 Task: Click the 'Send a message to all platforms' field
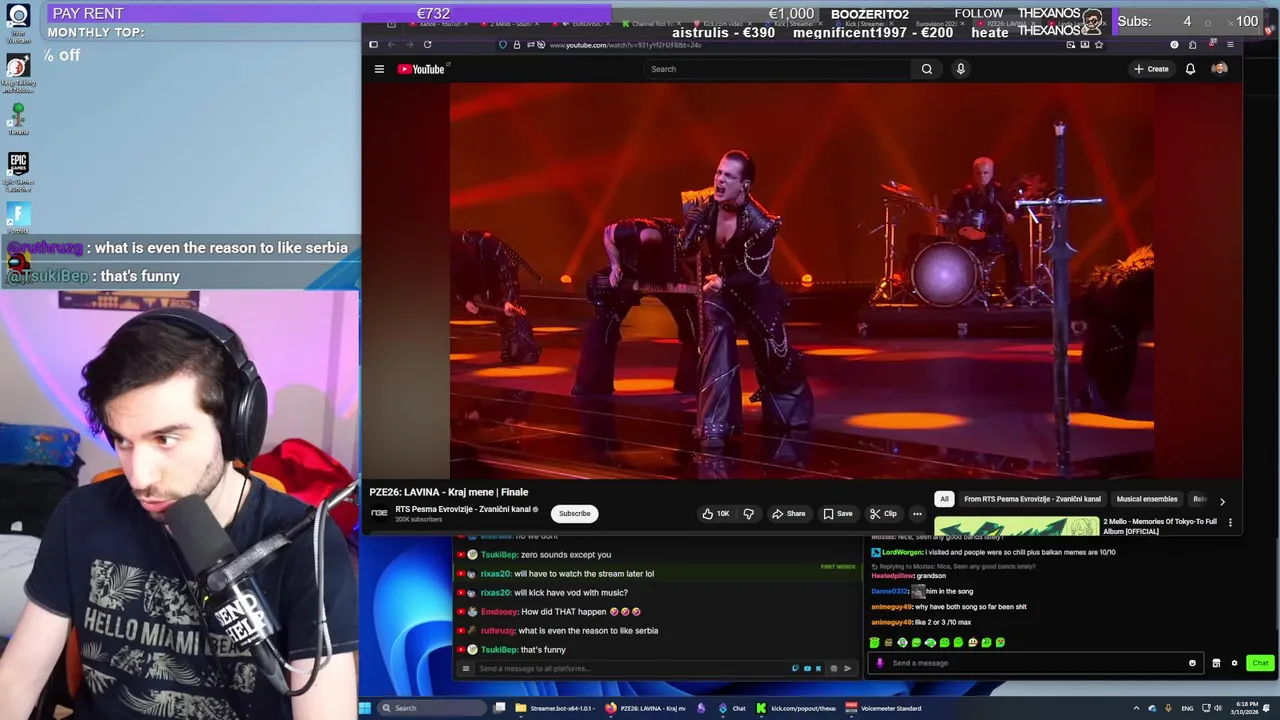tap(630, 668)
